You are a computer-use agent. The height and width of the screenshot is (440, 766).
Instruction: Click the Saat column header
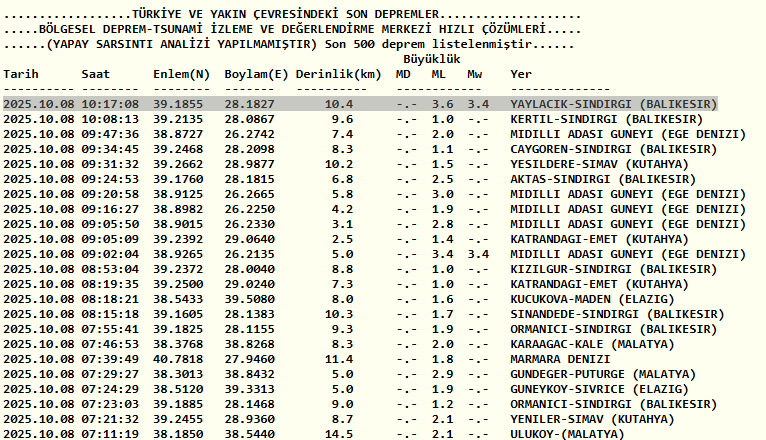(96, 74)
